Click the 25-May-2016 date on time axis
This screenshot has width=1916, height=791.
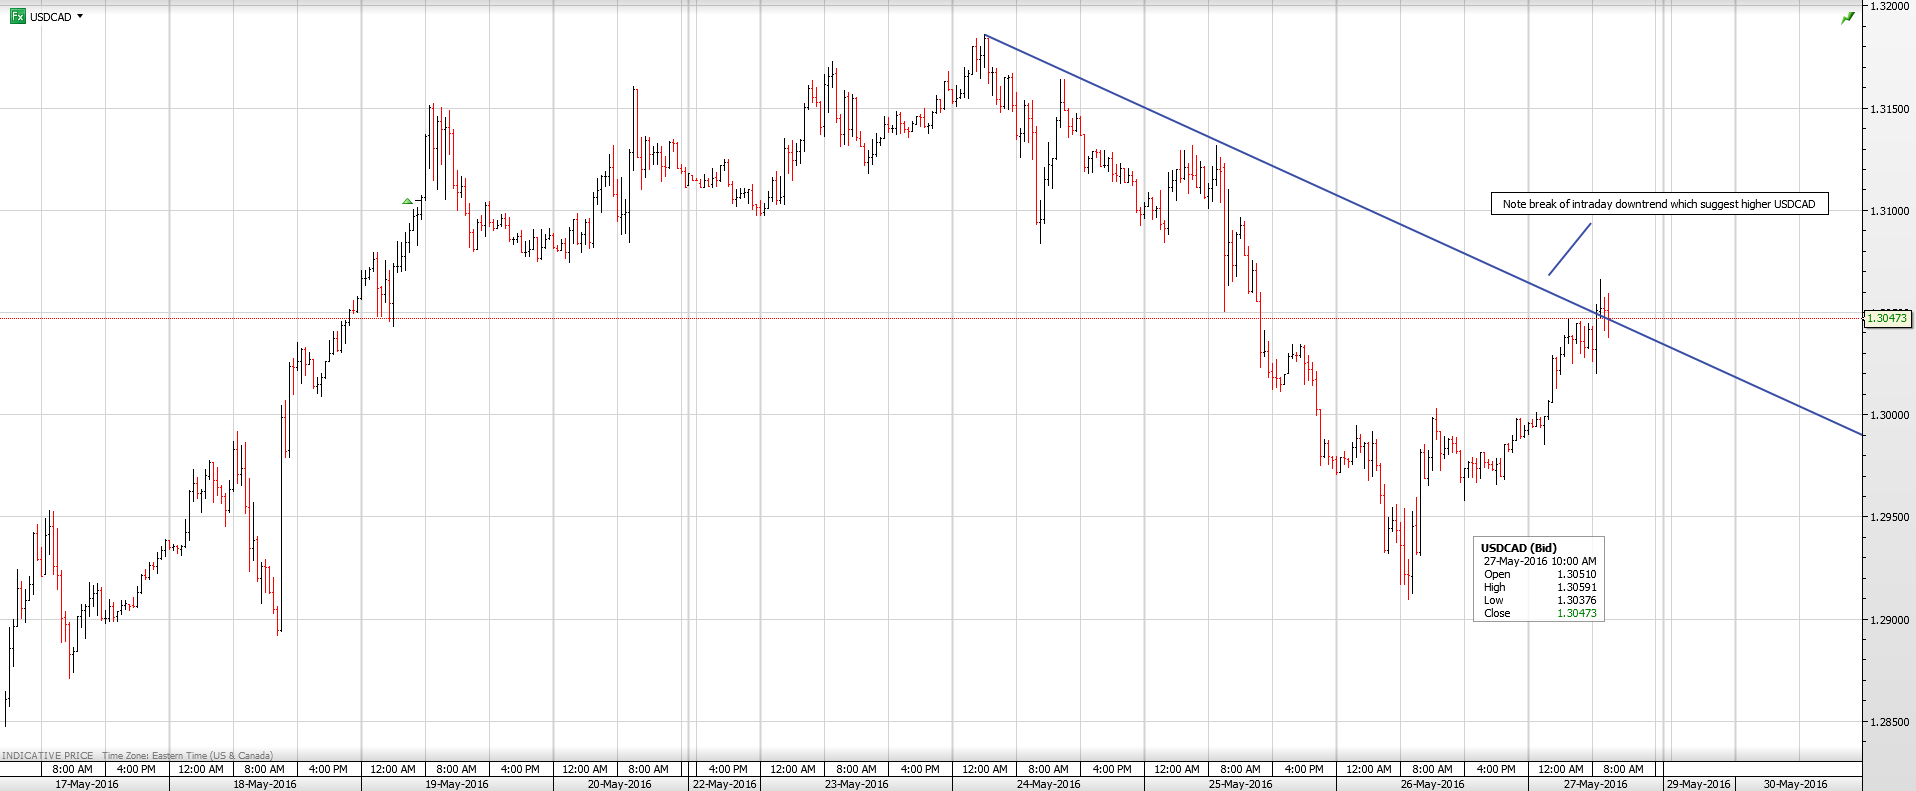coord(1240,784)
